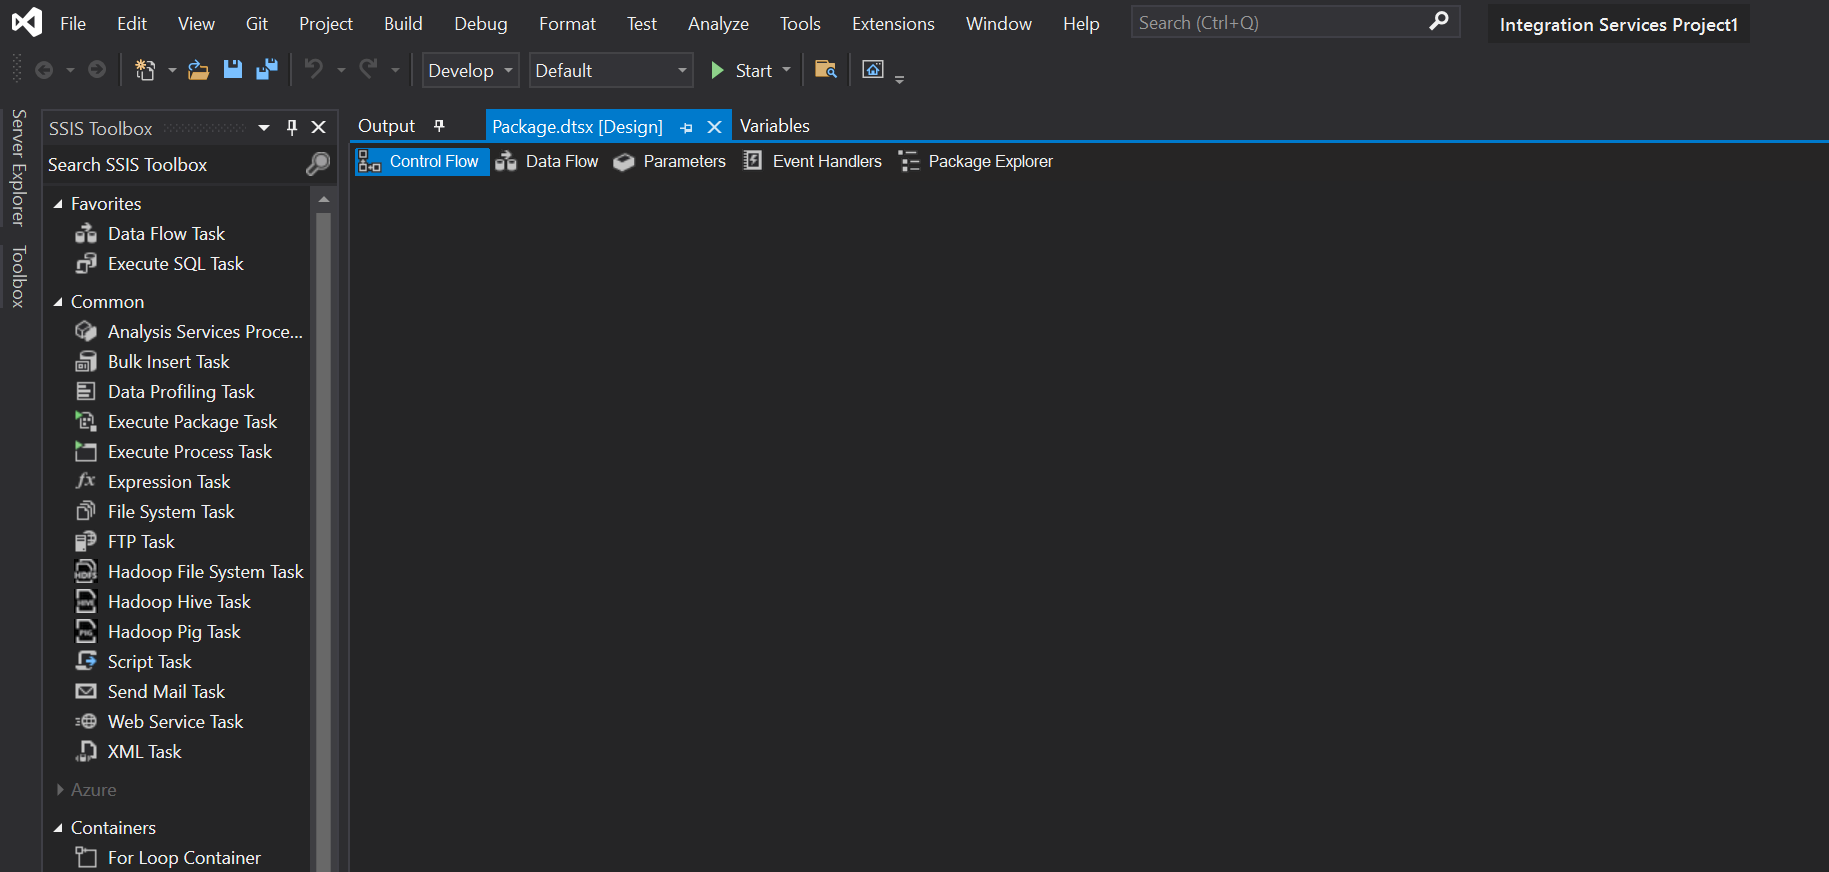Click the Execute SQL Task icon

click(x=86, y=264)
